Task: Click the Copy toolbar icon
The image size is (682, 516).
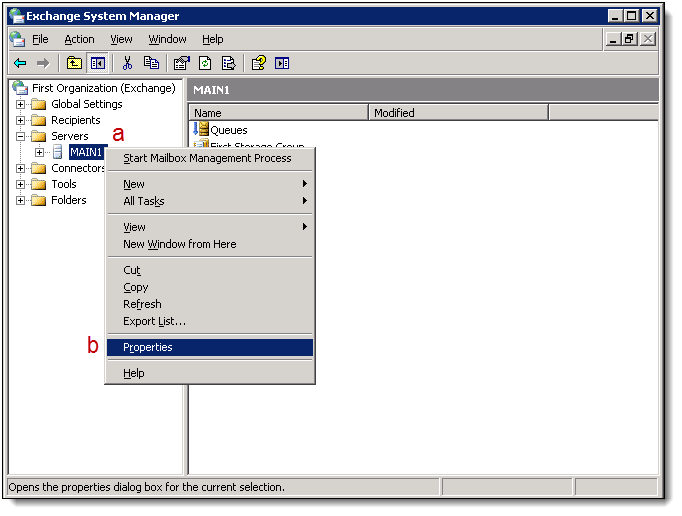Action: (151, 64)
